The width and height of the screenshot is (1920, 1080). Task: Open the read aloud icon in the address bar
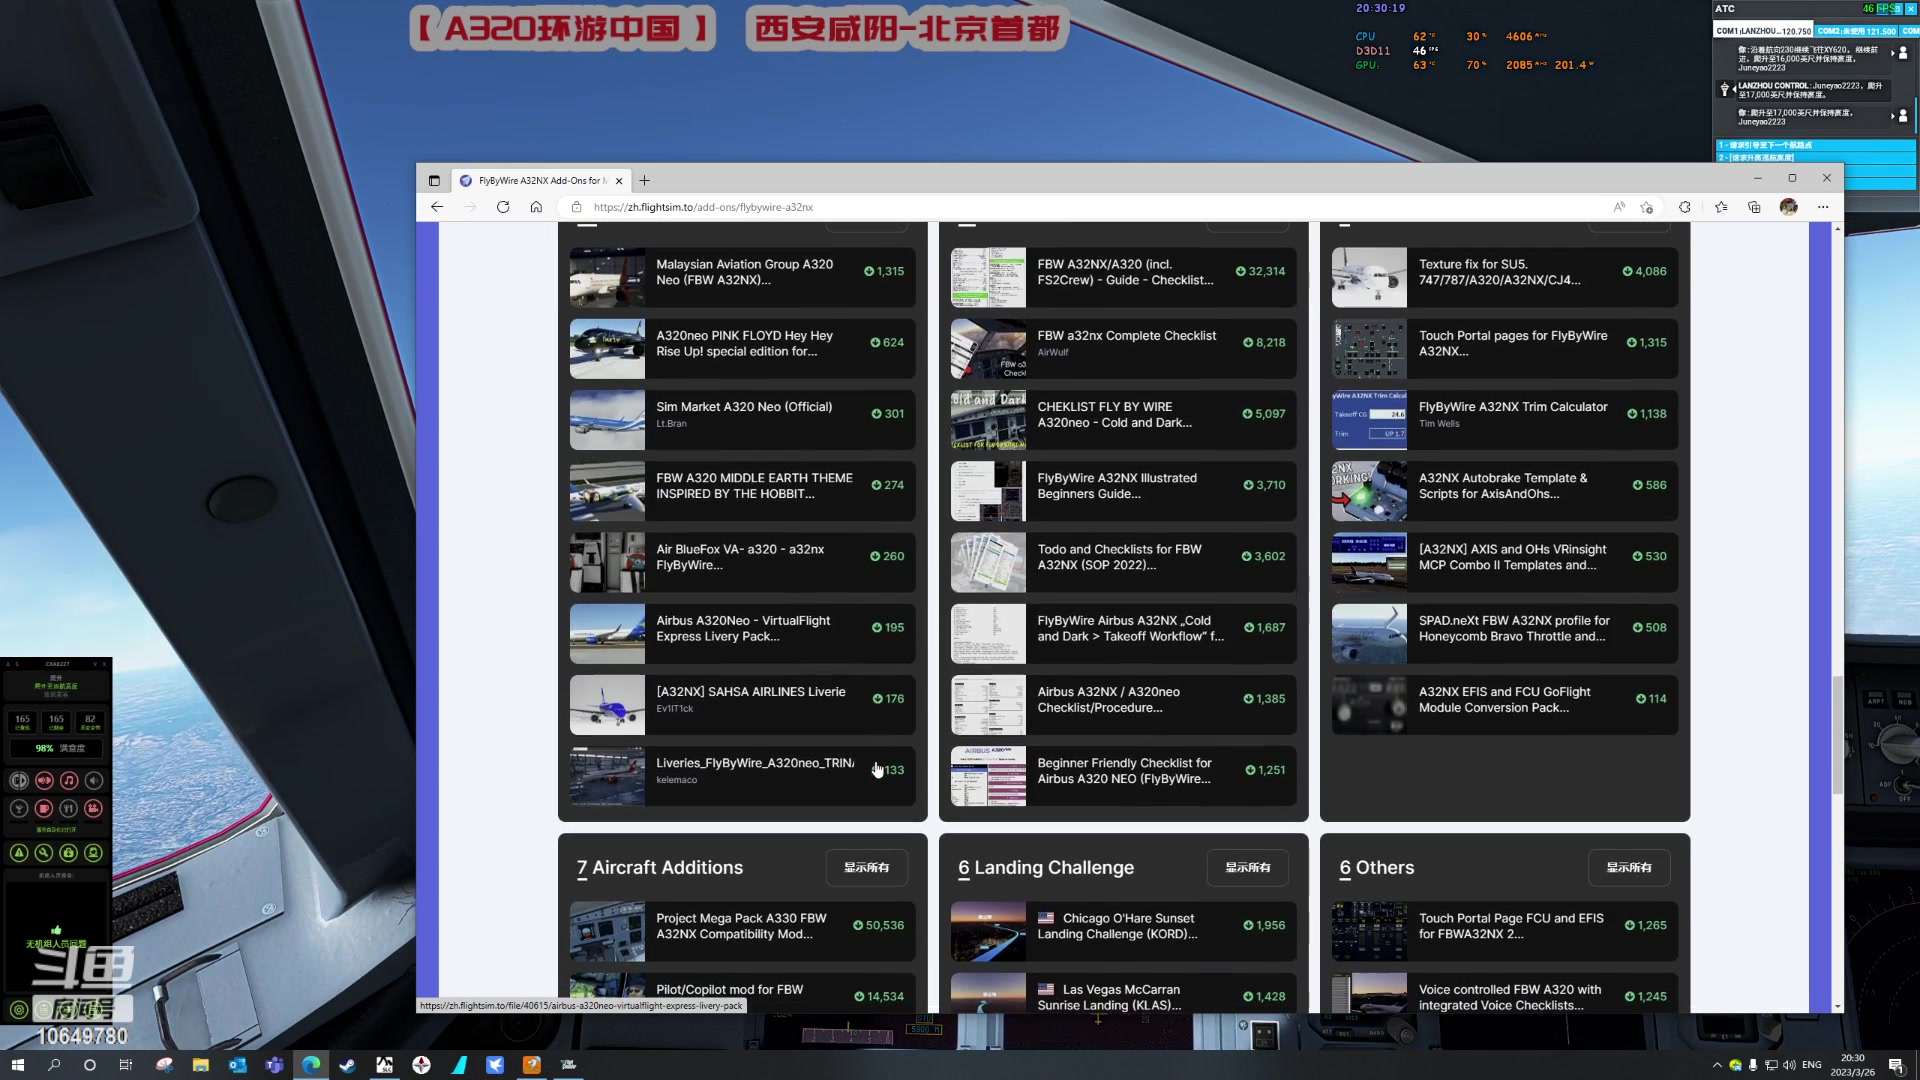(1619, 207)
